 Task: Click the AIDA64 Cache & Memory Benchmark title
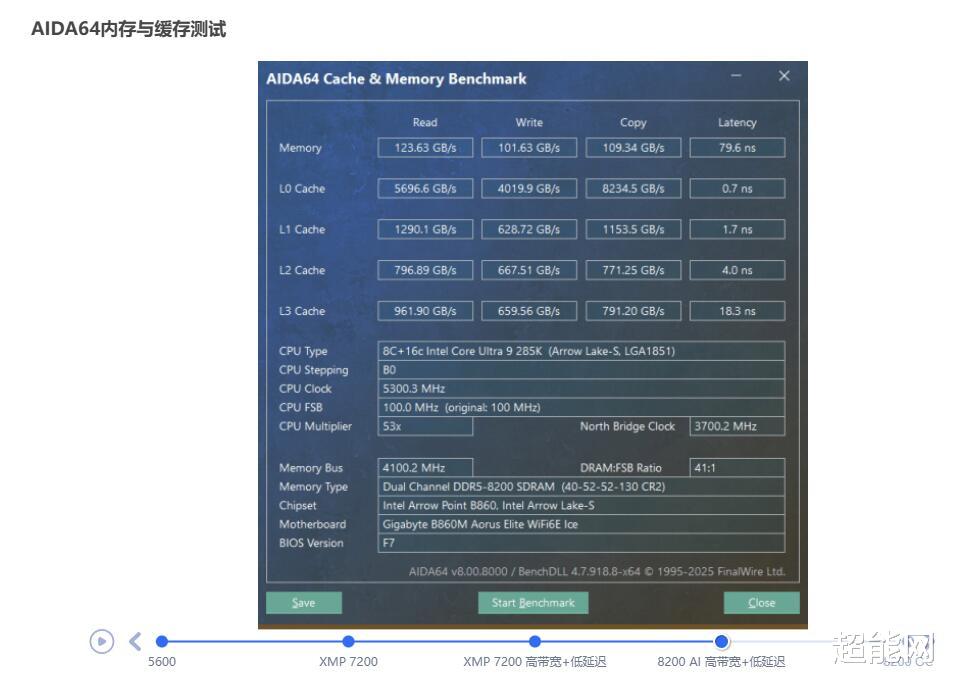tap(396, 79)
